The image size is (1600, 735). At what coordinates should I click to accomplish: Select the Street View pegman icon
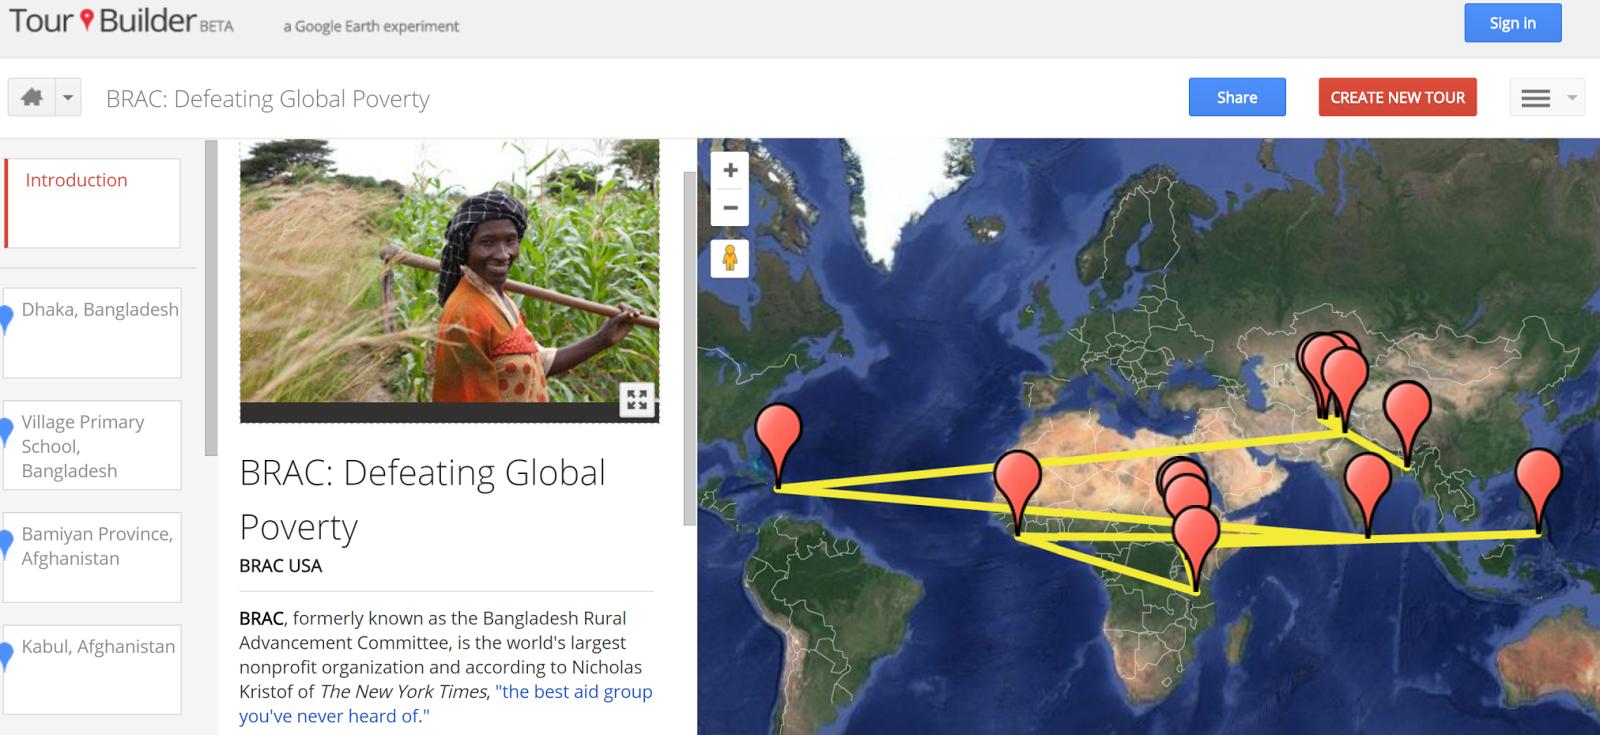[730, 258]
